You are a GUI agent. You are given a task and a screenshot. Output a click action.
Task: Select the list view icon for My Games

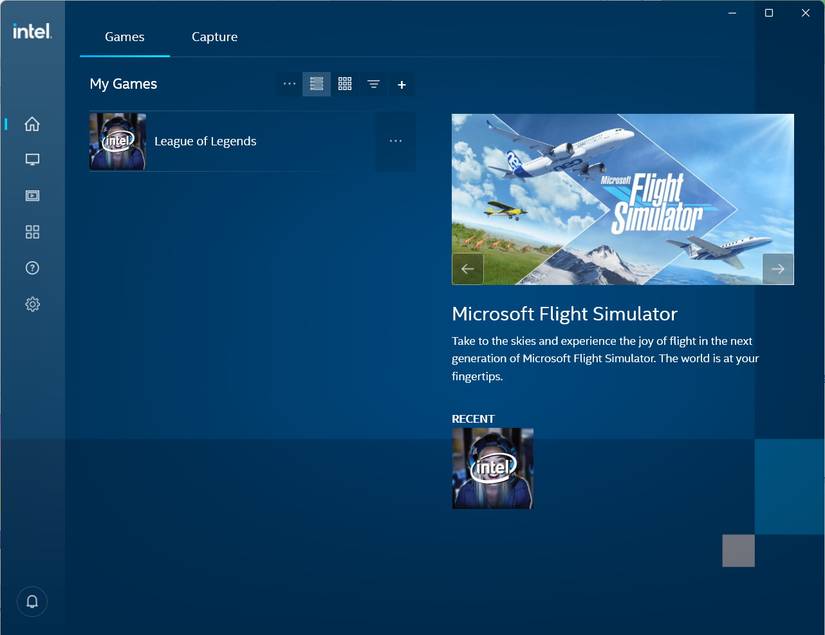tap(316, 84)
